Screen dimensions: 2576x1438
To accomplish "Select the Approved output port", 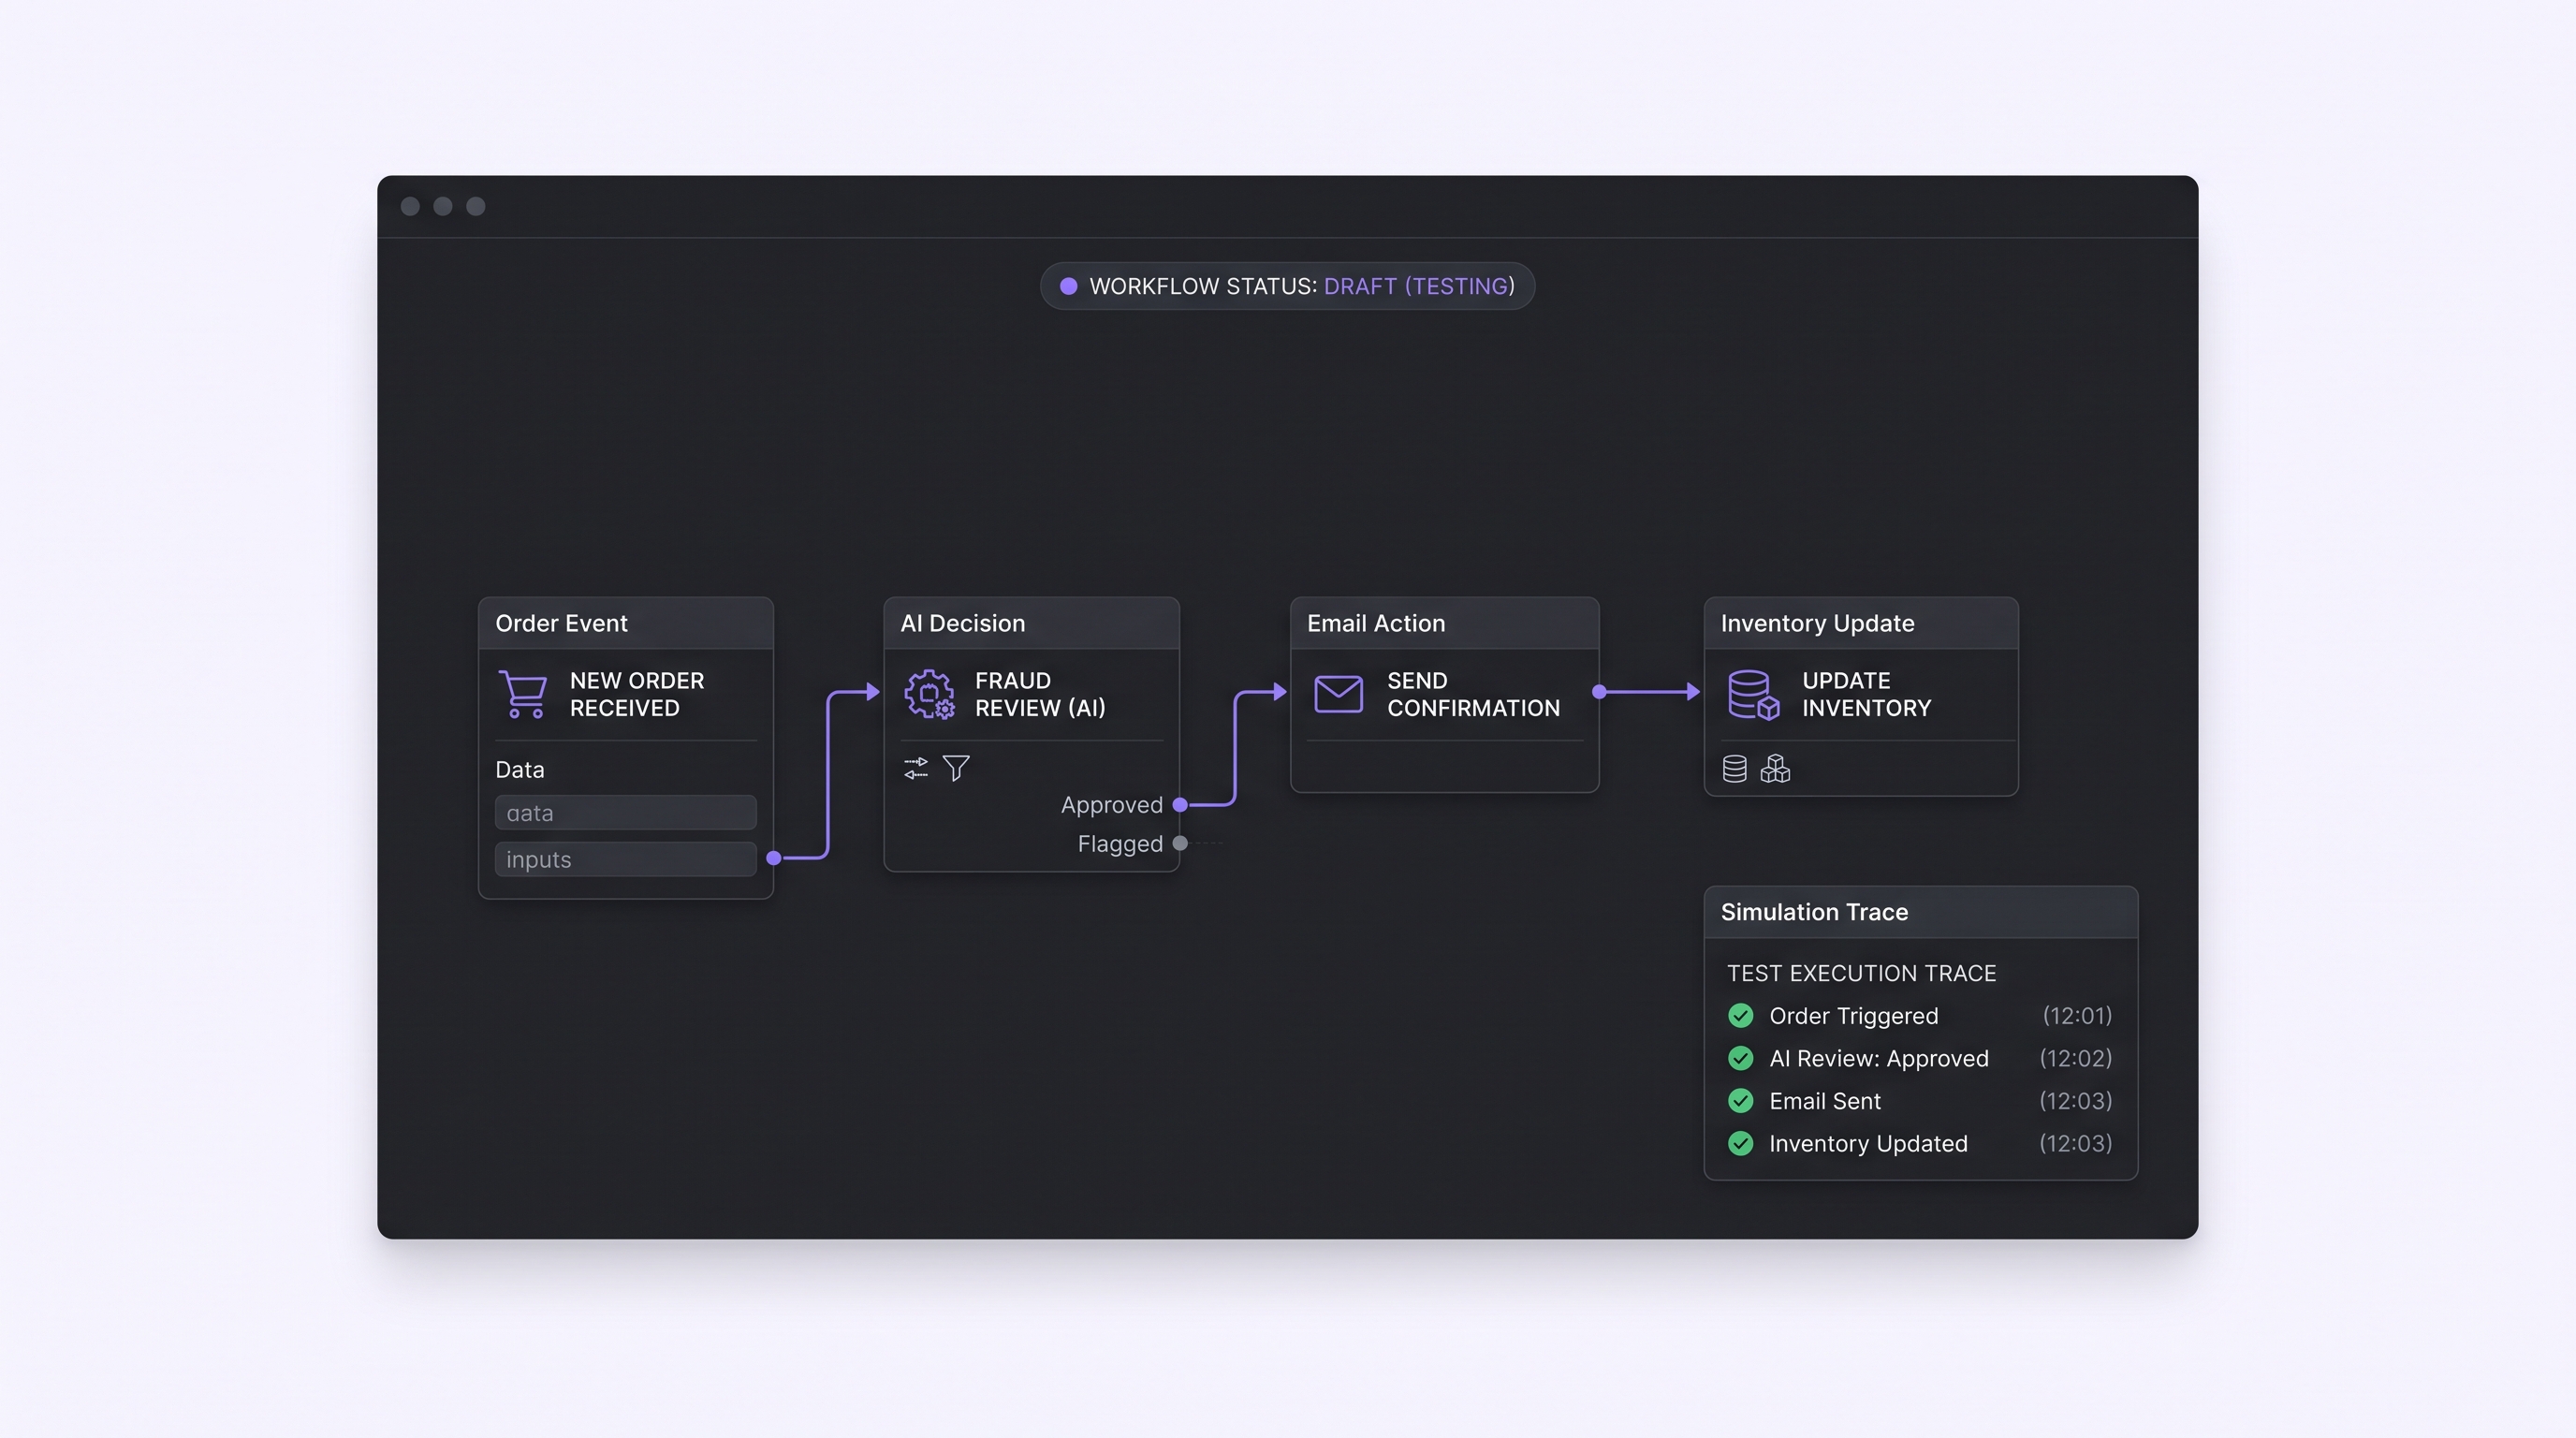I will 1180,805.
